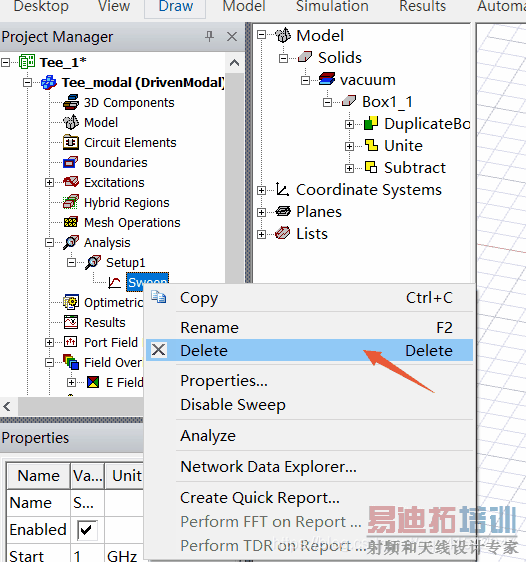Open Properties... from context menu
Screen dimensions: 526x562
[x=310, y=381]
